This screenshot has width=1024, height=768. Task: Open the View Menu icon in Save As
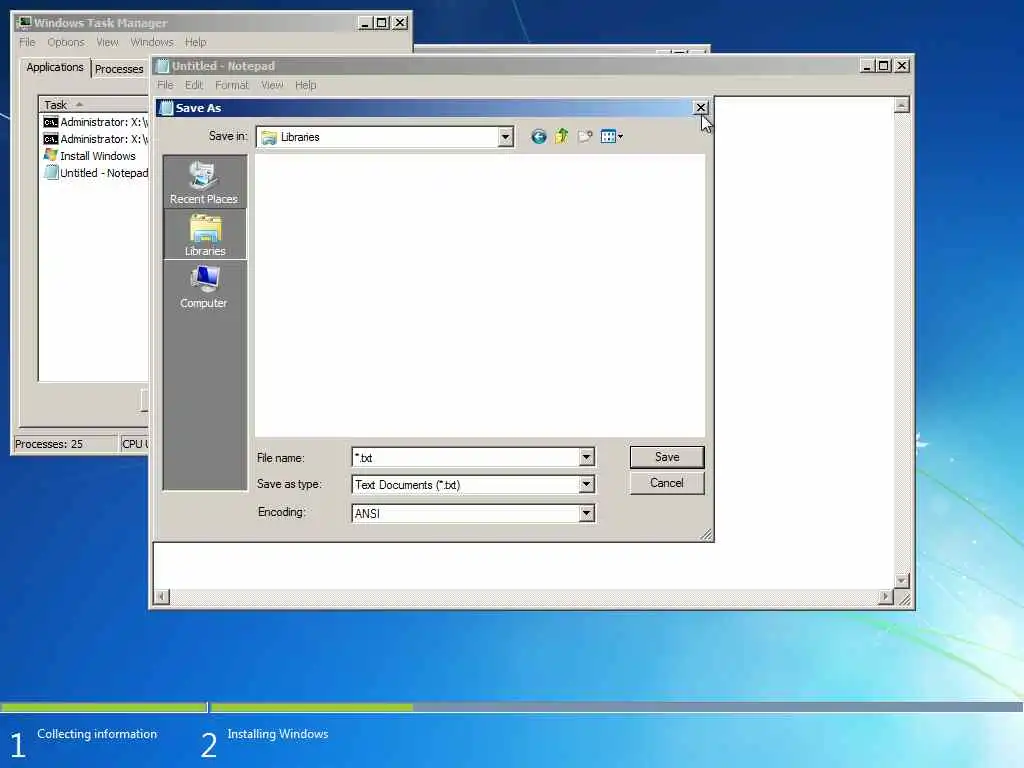[612, 136]
